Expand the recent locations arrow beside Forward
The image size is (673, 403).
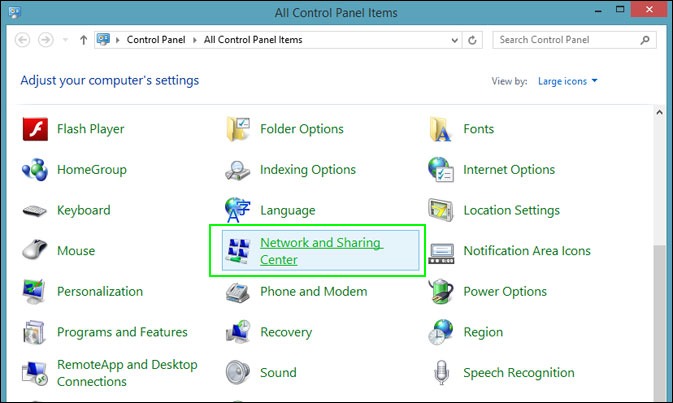click(x=65, y=40)
